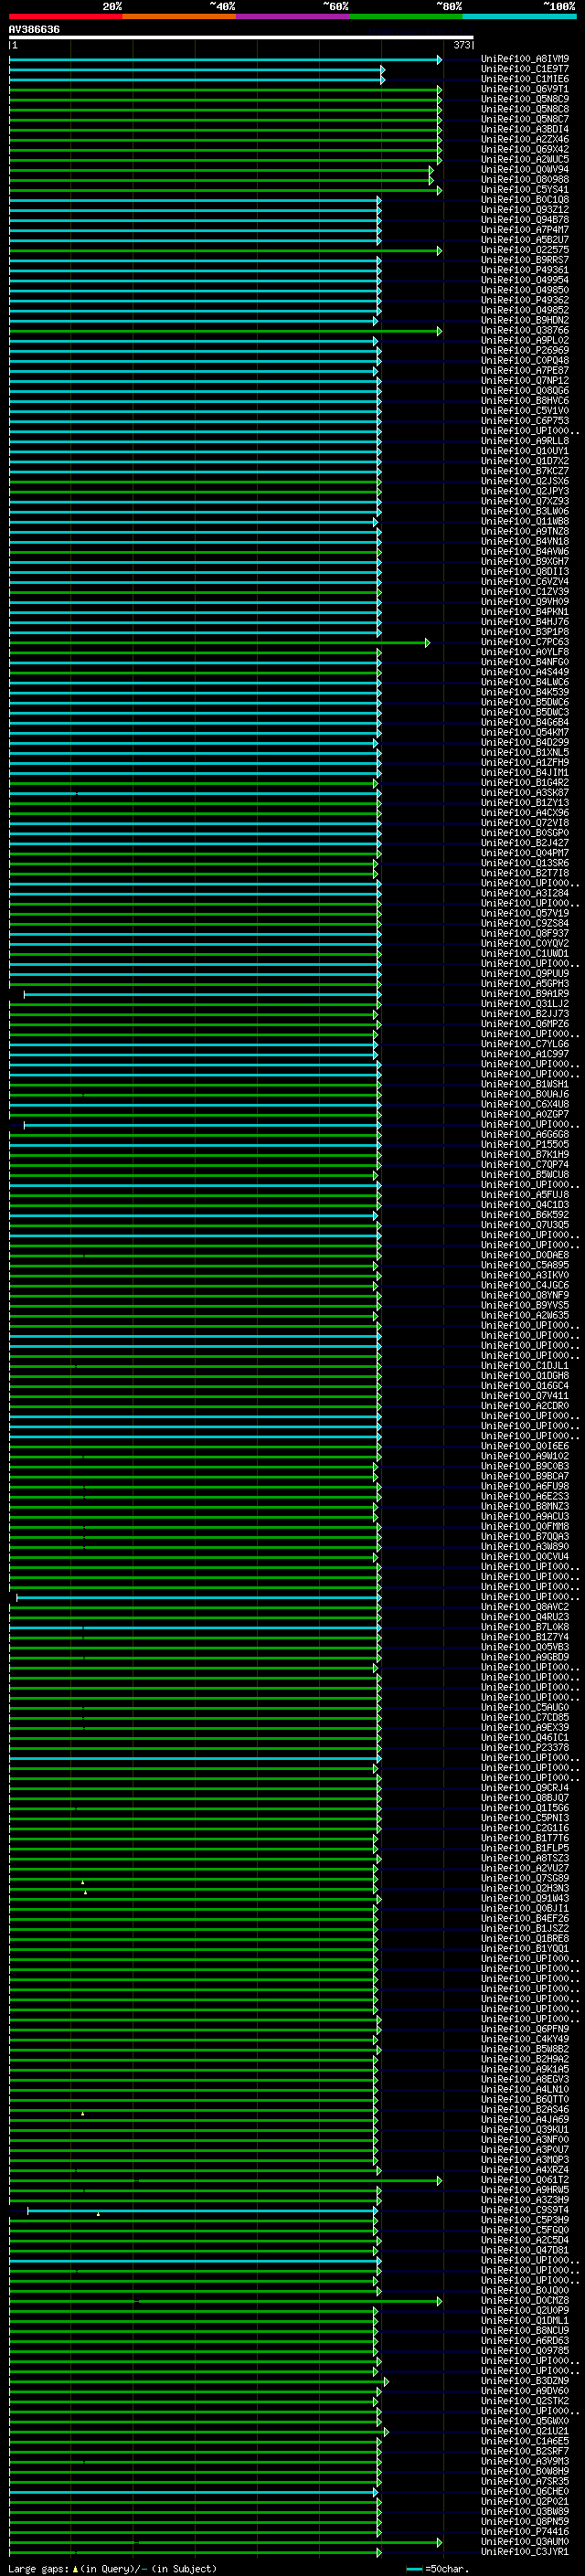Open hit UniRef100_A3SK87

(525, 792)
